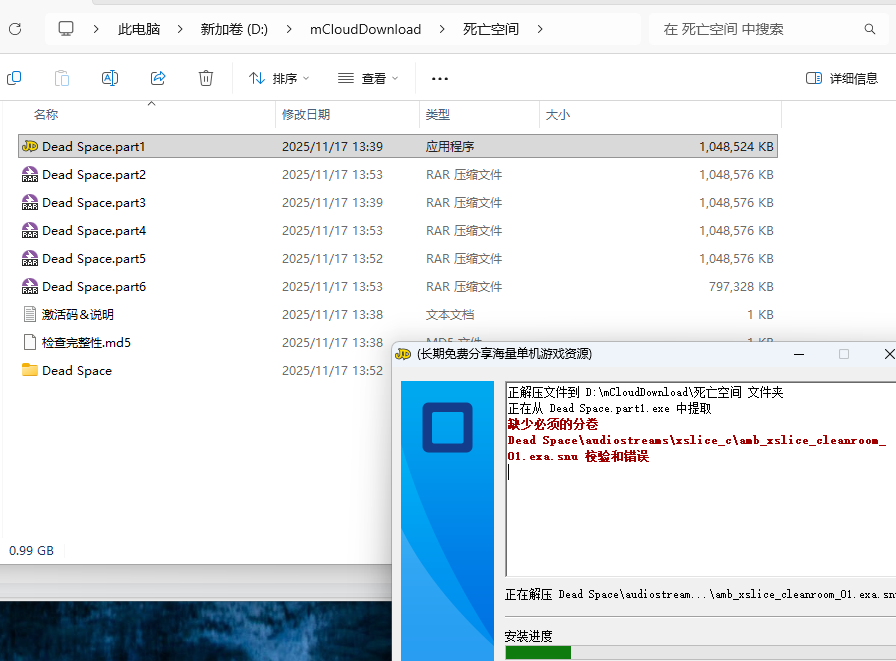Expand the 排序 sort dropdown

click(279, 78)
